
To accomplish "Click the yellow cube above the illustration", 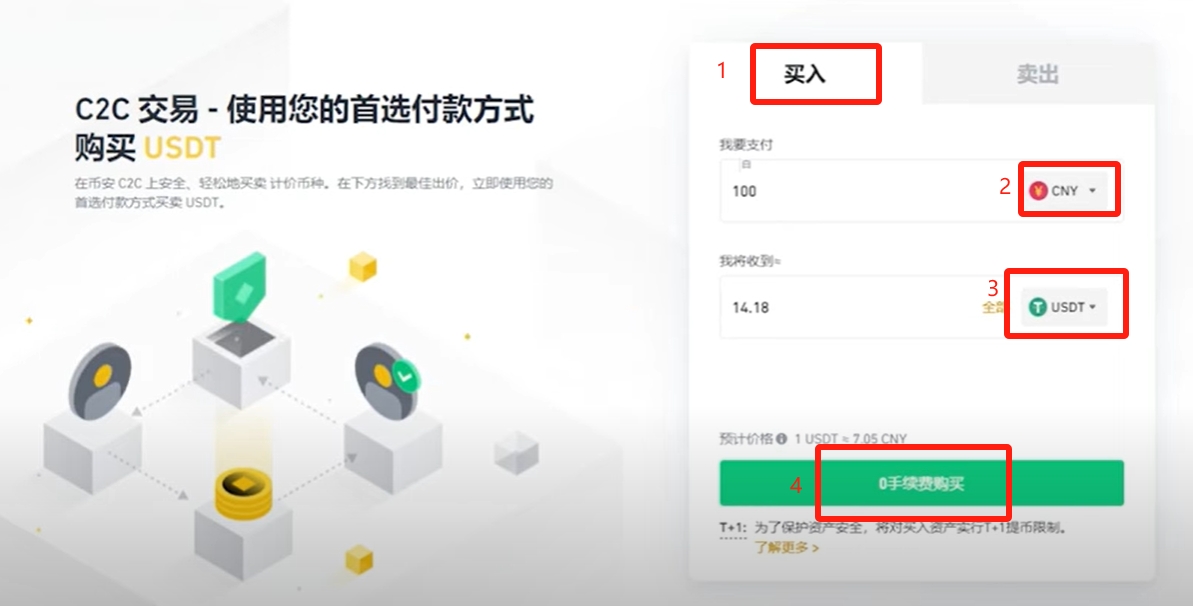I will pyautogui.click(x=363, y=266).
